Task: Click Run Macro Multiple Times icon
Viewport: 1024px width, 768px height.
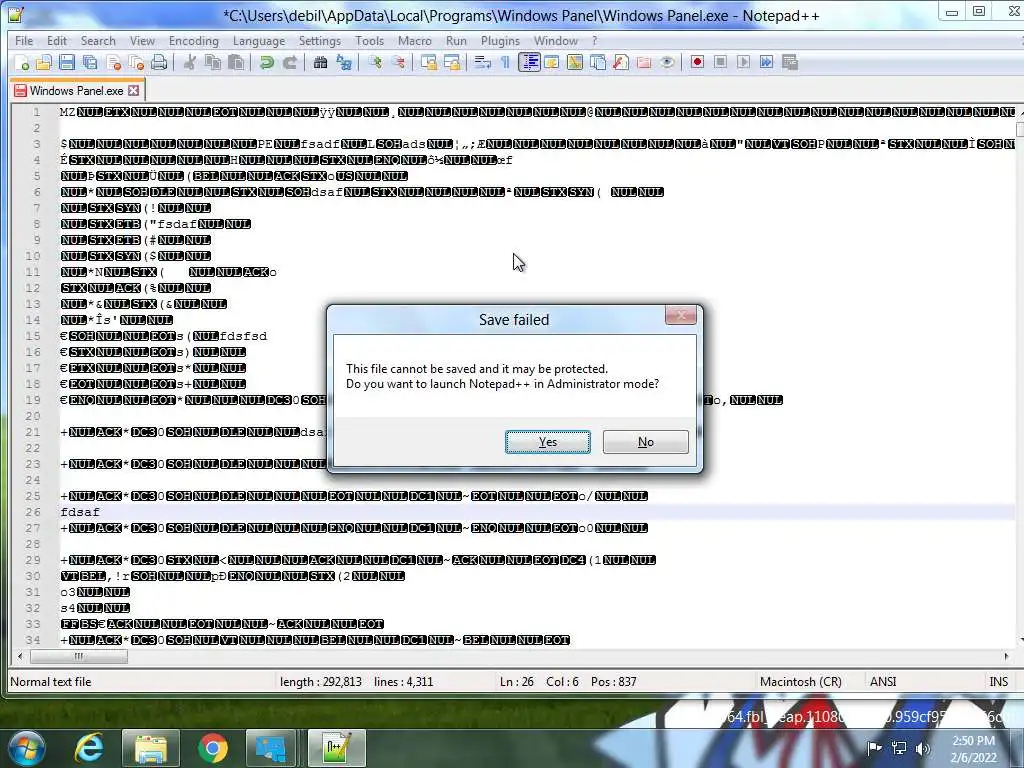Action: pyautogui.click(x=767, y=63)
